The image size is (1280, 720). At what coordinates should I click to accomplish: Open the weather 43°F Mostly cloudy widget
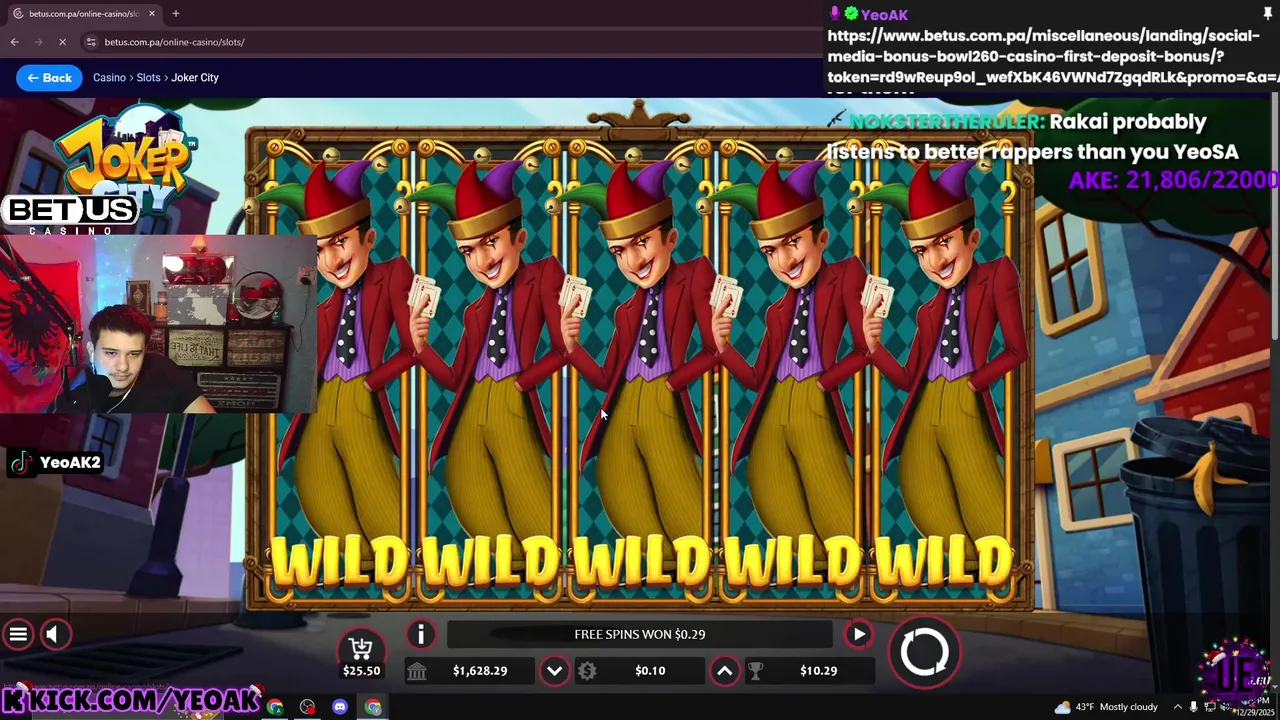pos(1106,707)
